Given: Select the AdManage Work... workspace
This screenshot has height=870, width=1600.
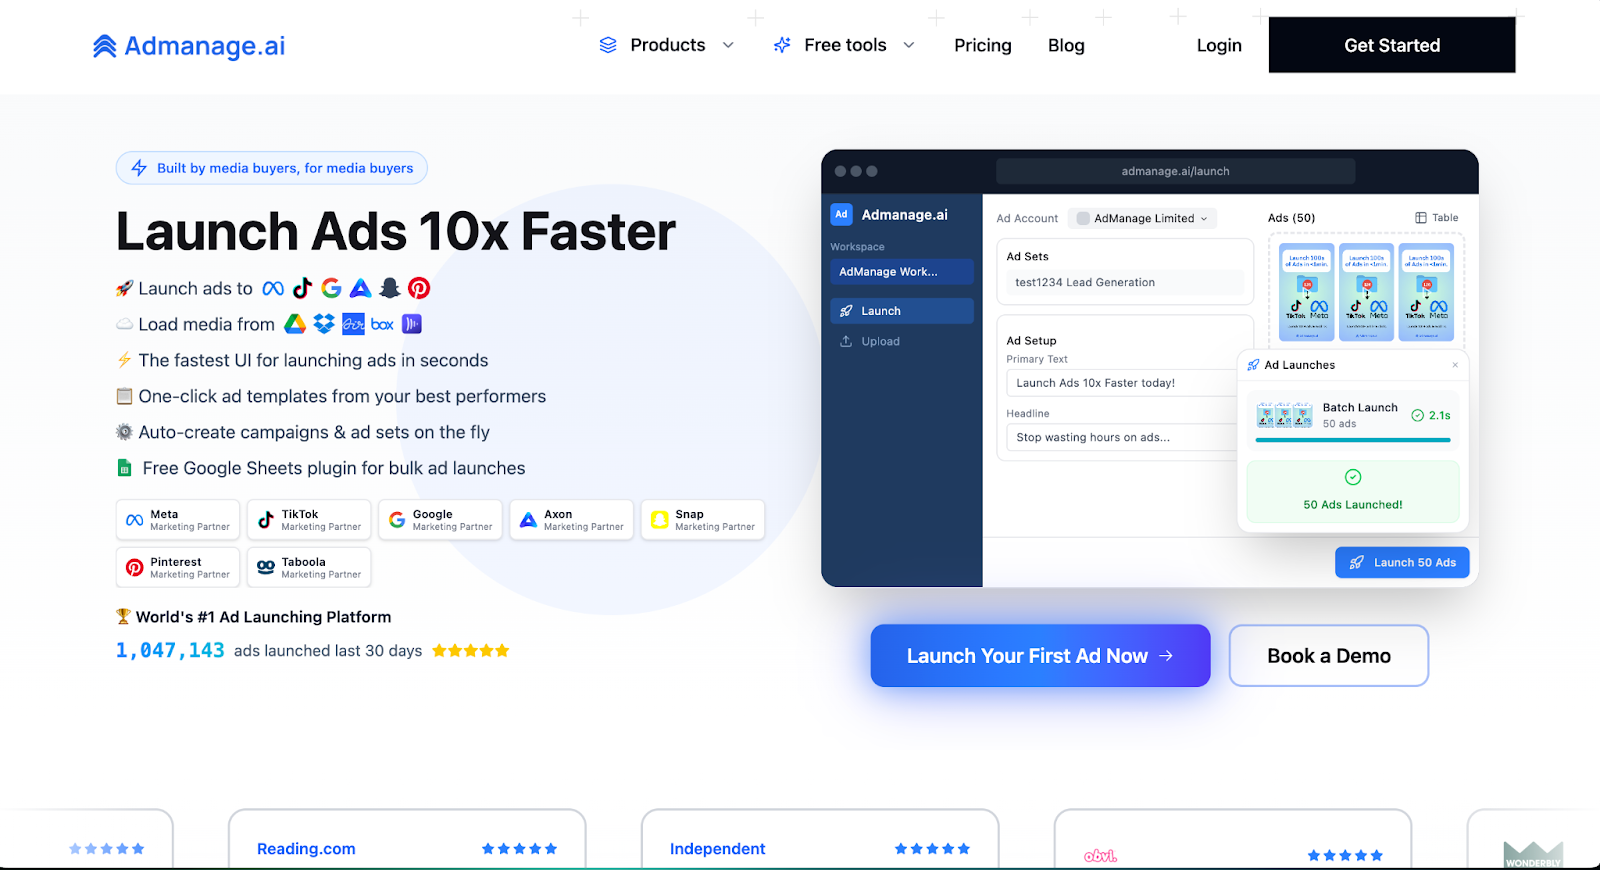Looking at the screenshot, I should pyautogui.click(x=902, y=272).
